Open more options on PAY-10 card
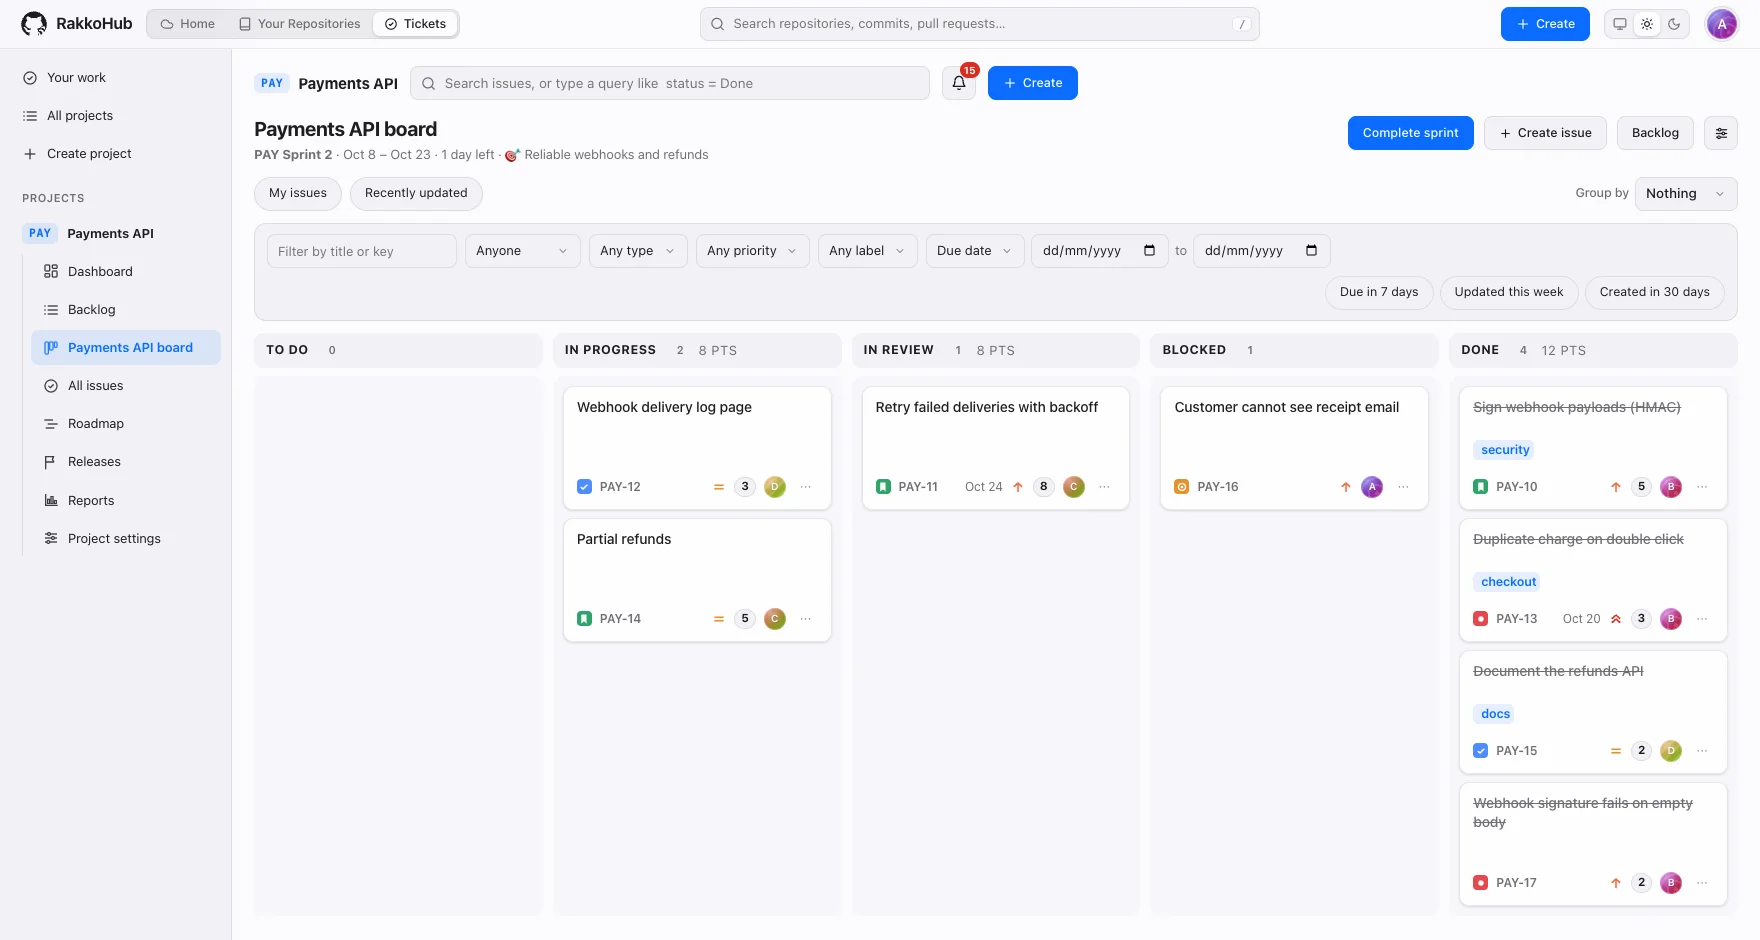The image size is (1760, 940). 1702,487
